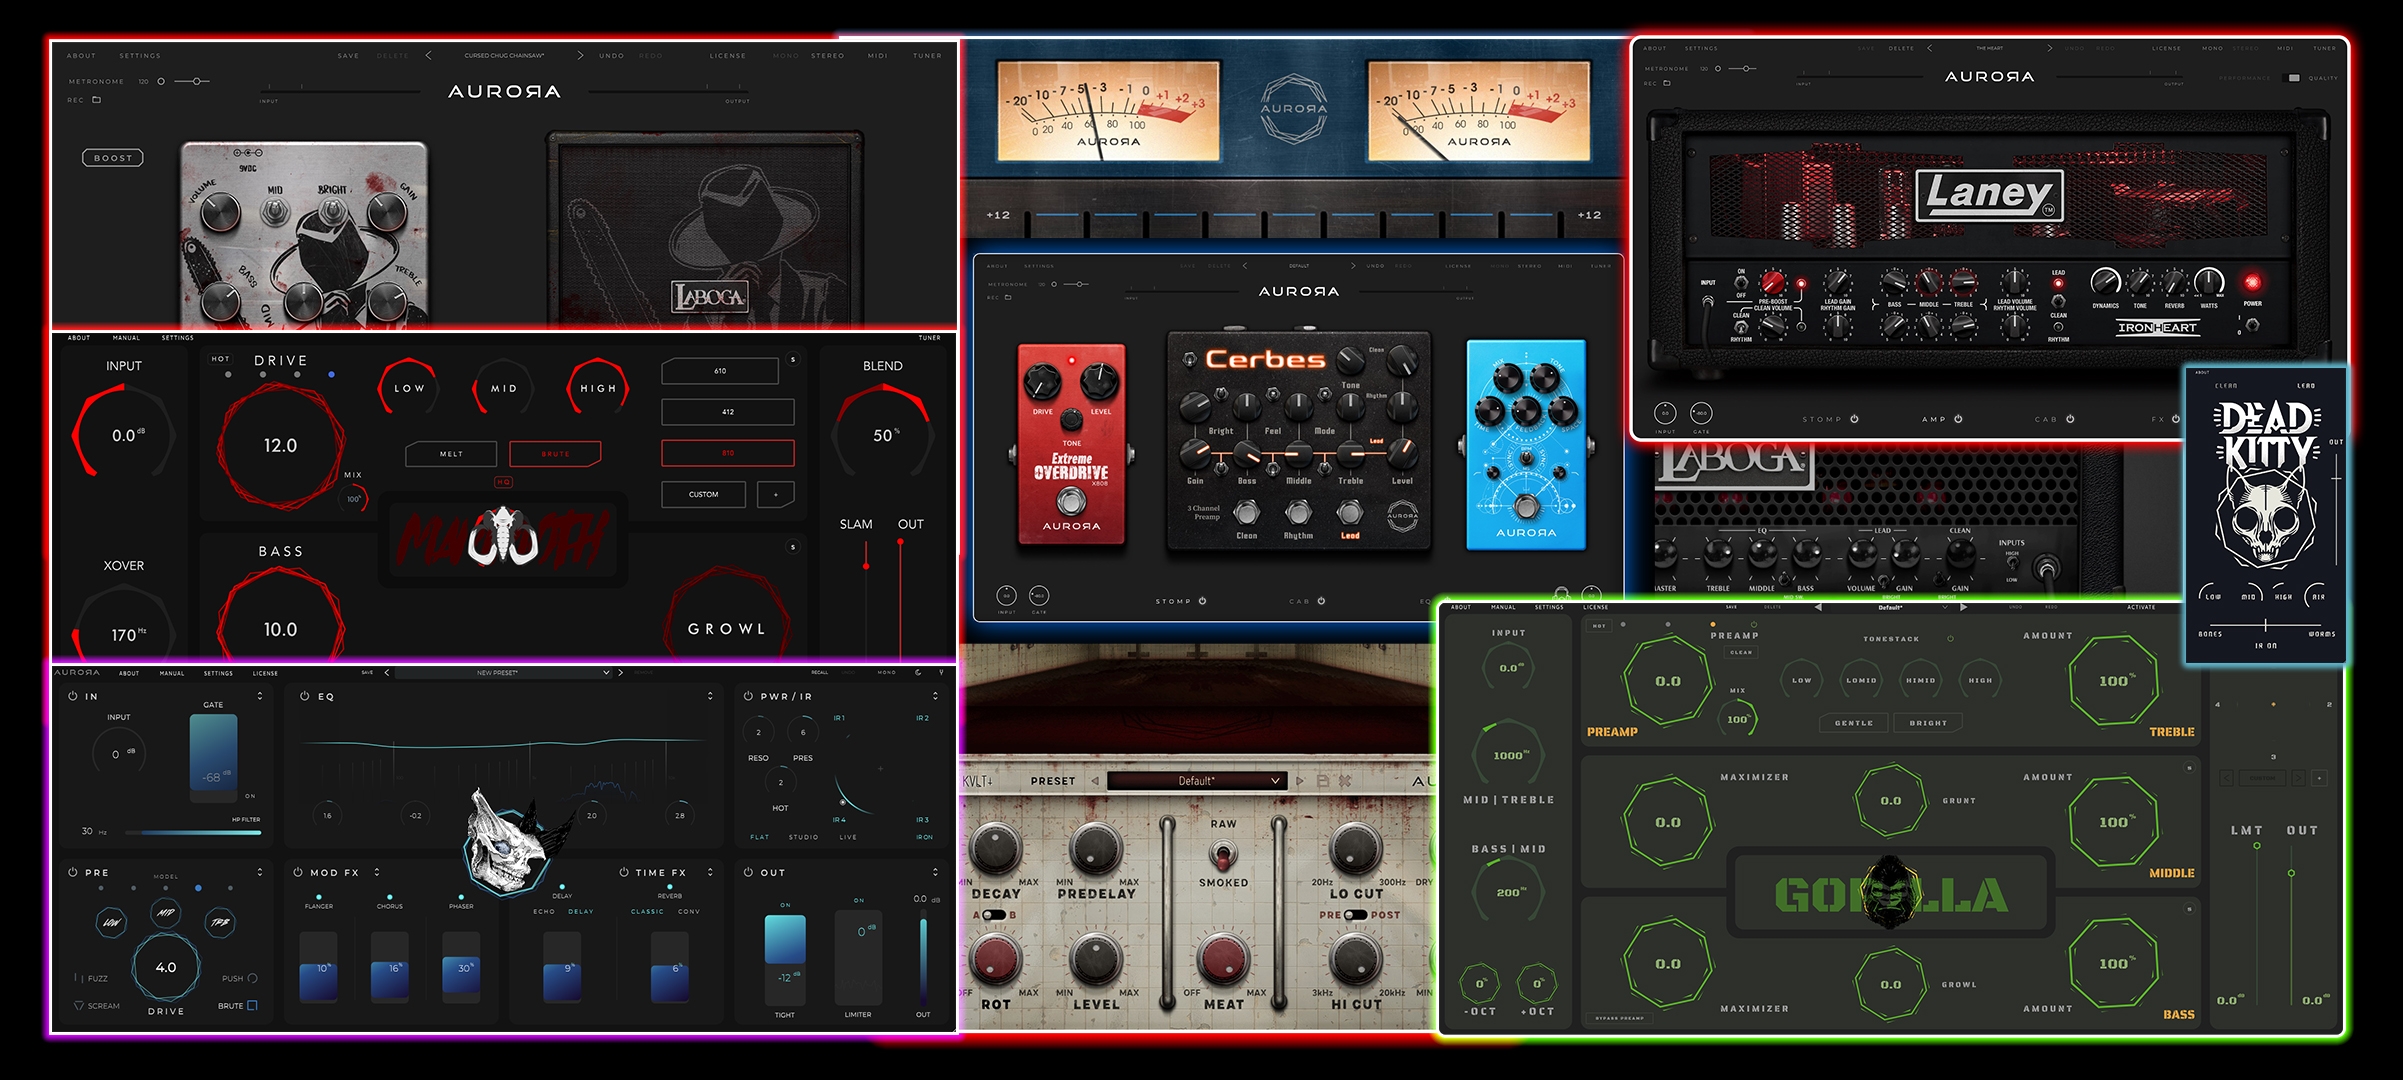Toggle the EQ section power button
Image resolution: width=2403 pixels, height=1080 pixels.
(305, 696)
